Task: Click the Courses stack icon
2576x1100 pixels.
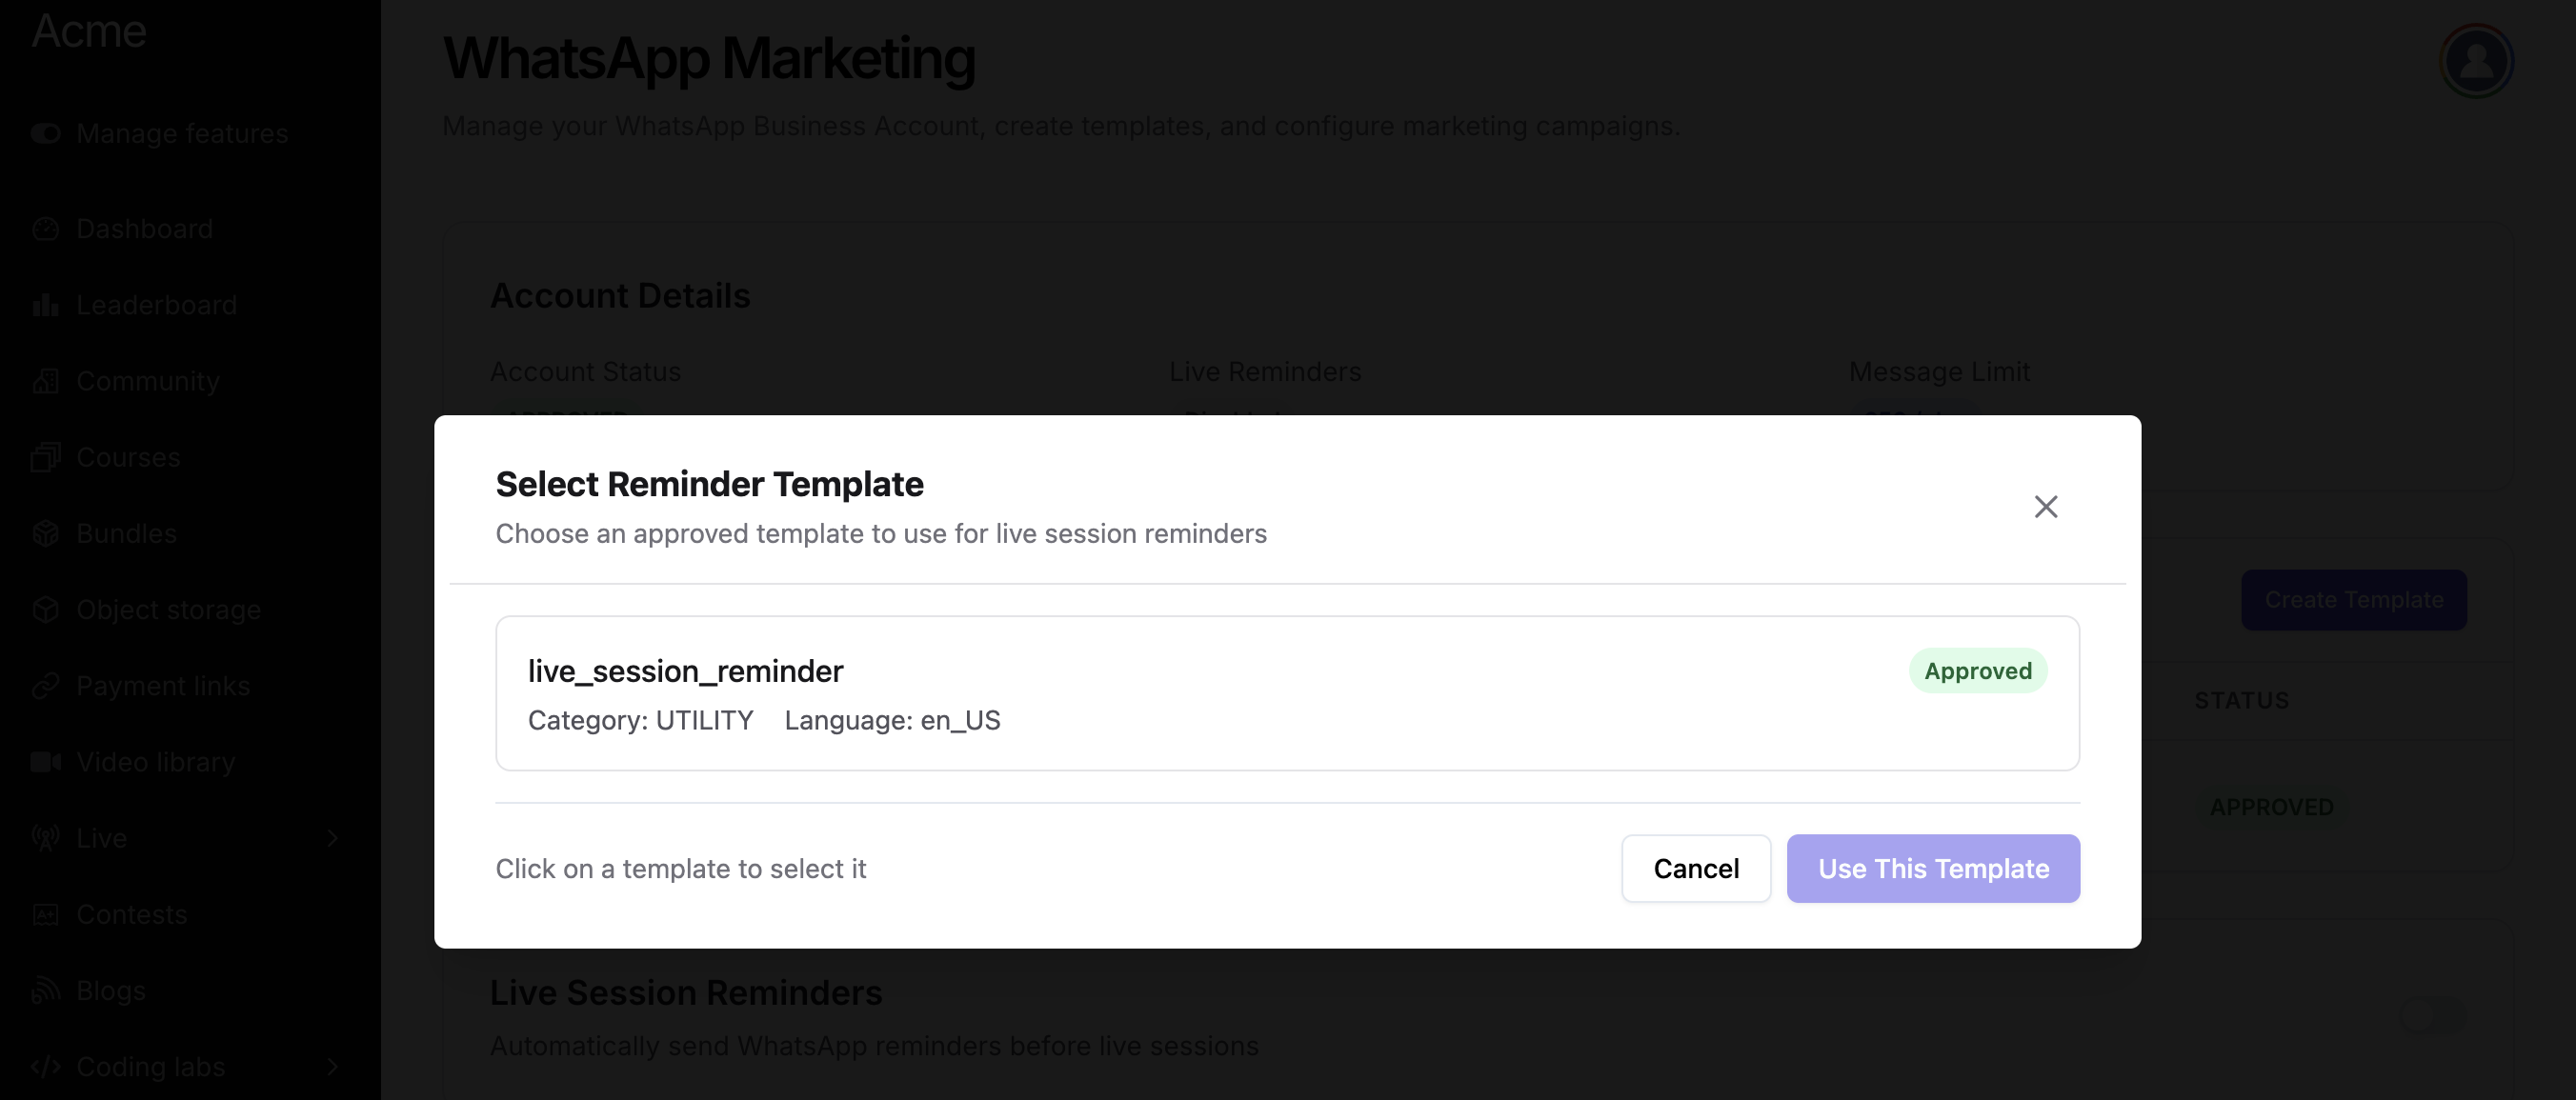Action: [x=46, y=457]
